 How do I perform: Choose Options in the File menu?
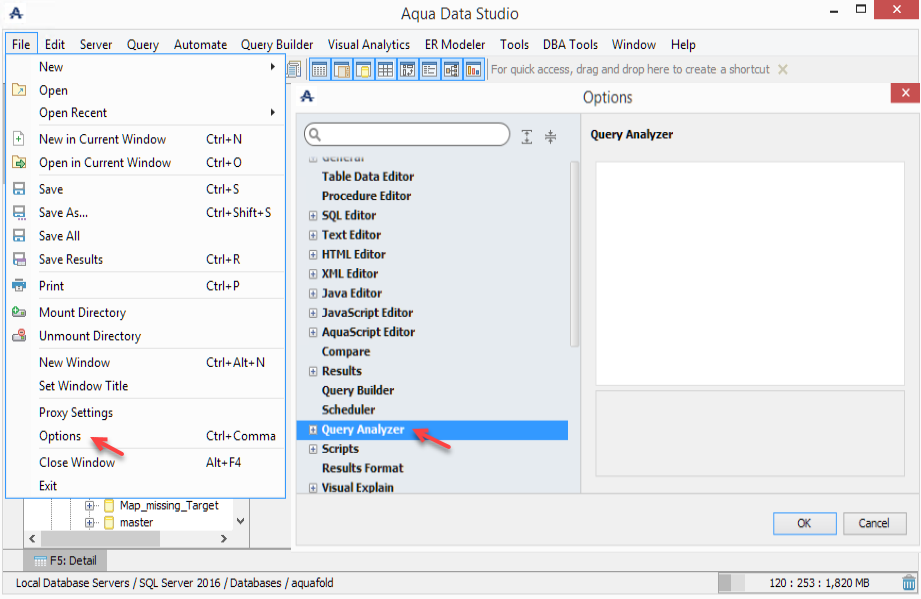click(x=146, y=436)
